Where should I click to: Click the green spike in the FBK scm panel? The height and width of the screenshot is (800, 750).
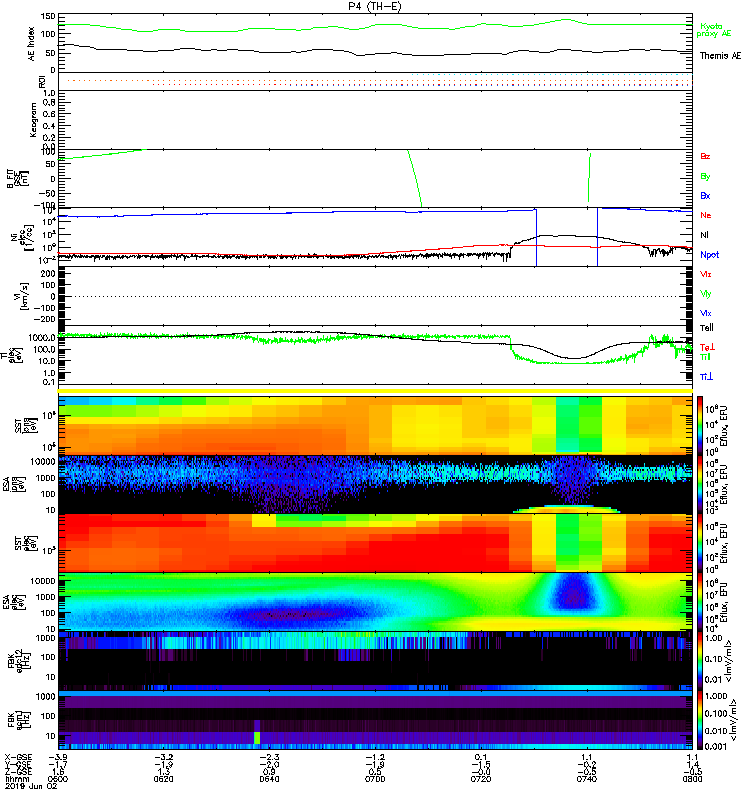click(x=257, y=737)
